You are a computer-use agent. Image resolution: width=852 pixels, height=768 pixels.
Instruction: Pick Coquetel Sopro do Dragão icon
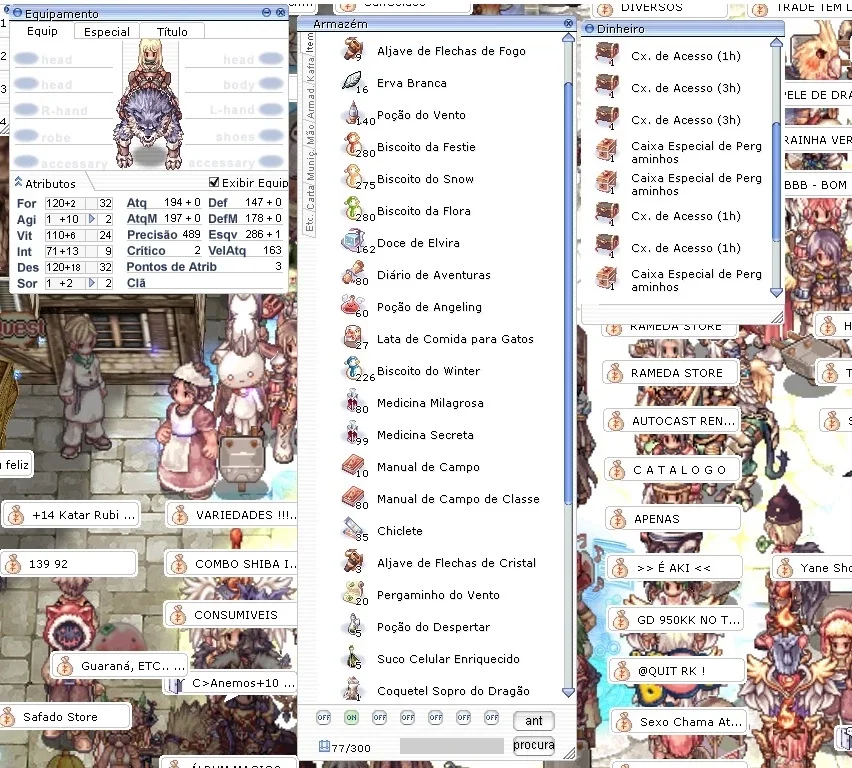pyautogui.click(x=353, y=689)
